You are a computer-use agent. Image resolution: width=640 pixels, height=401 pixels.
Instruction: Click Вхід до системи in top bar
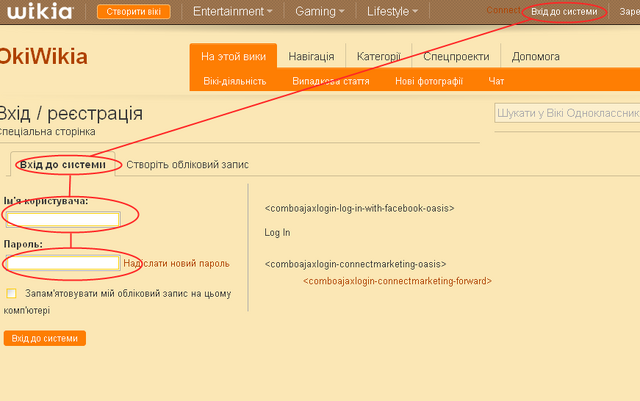coord(564,12)
